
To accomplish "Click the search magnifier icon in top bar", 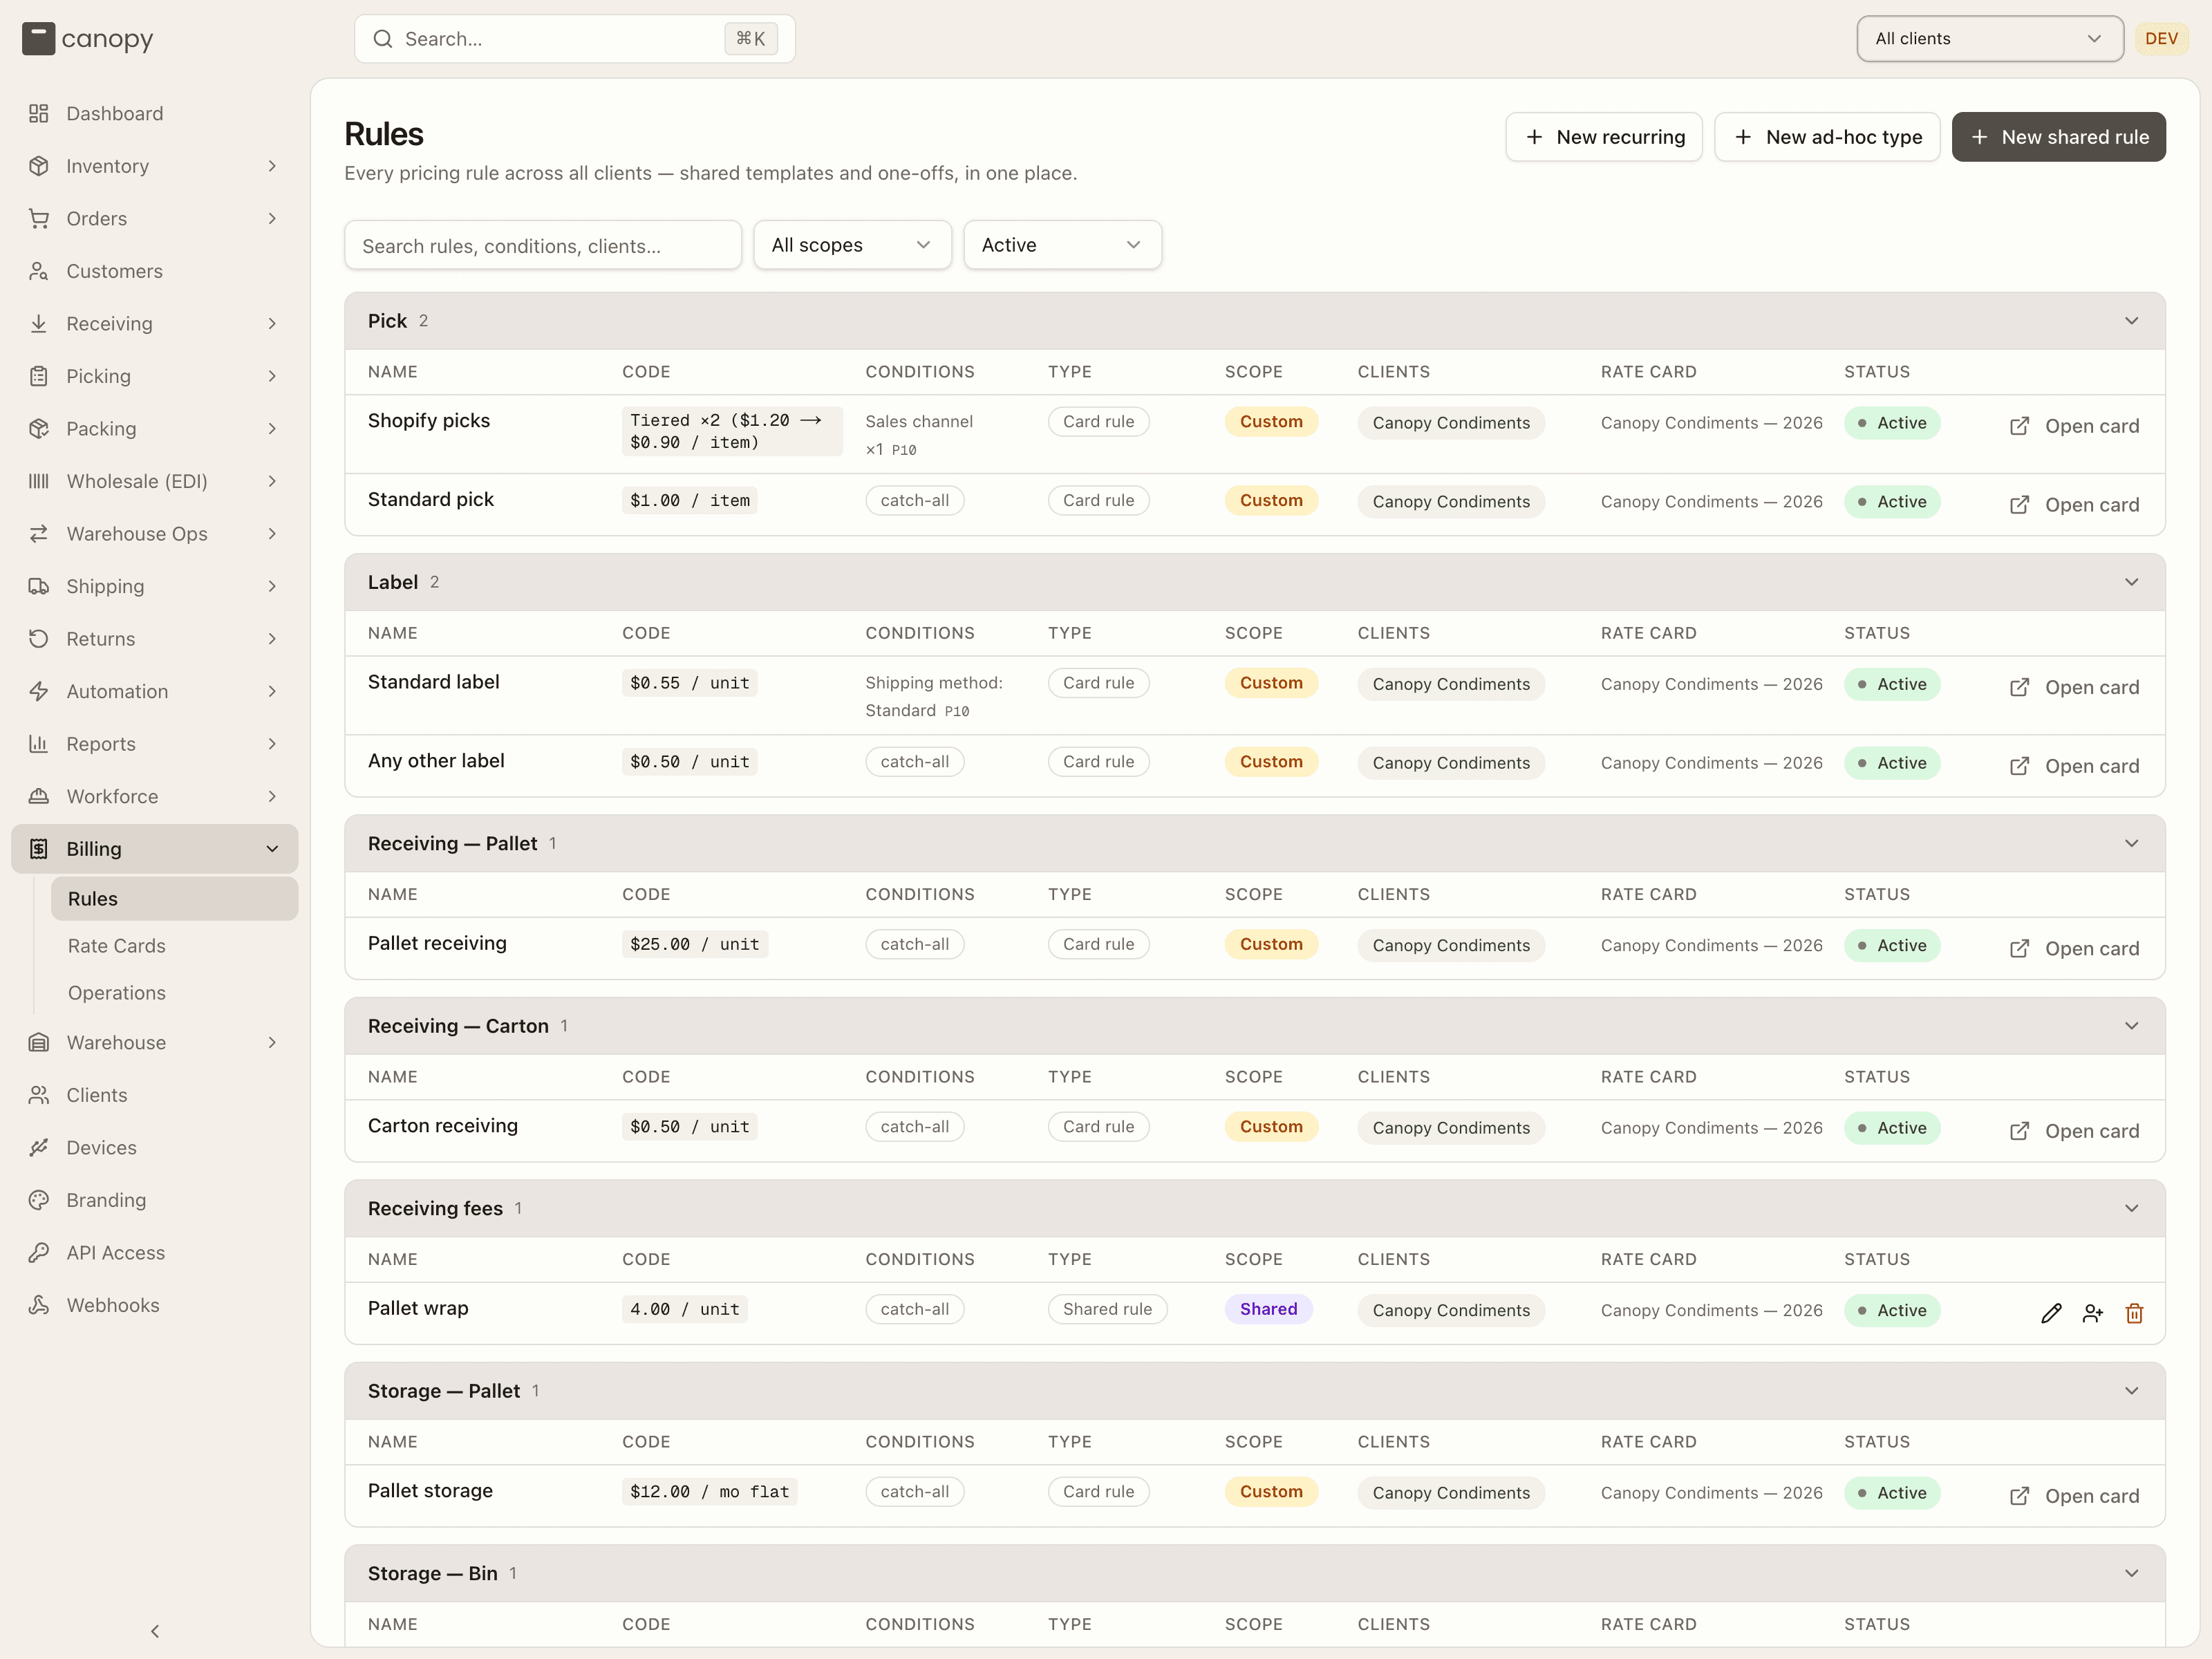I will pyautogui.click(x=382, y=39).
